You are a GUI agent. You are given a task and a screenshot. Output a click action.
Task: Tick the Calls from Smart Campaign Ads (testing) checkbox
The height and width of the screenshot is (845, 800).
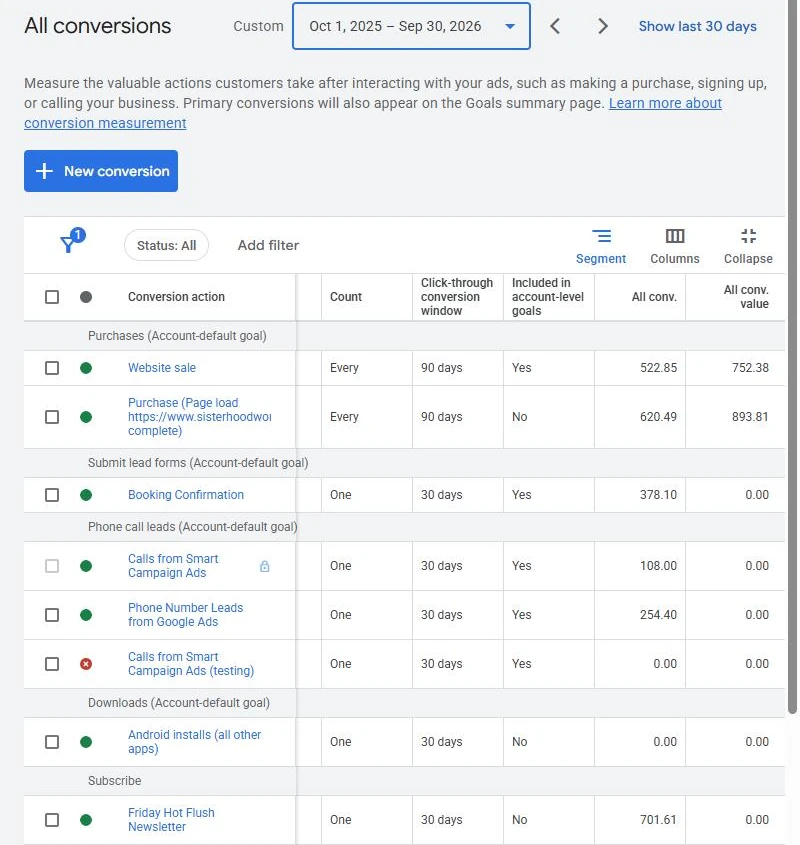point(52,664)
